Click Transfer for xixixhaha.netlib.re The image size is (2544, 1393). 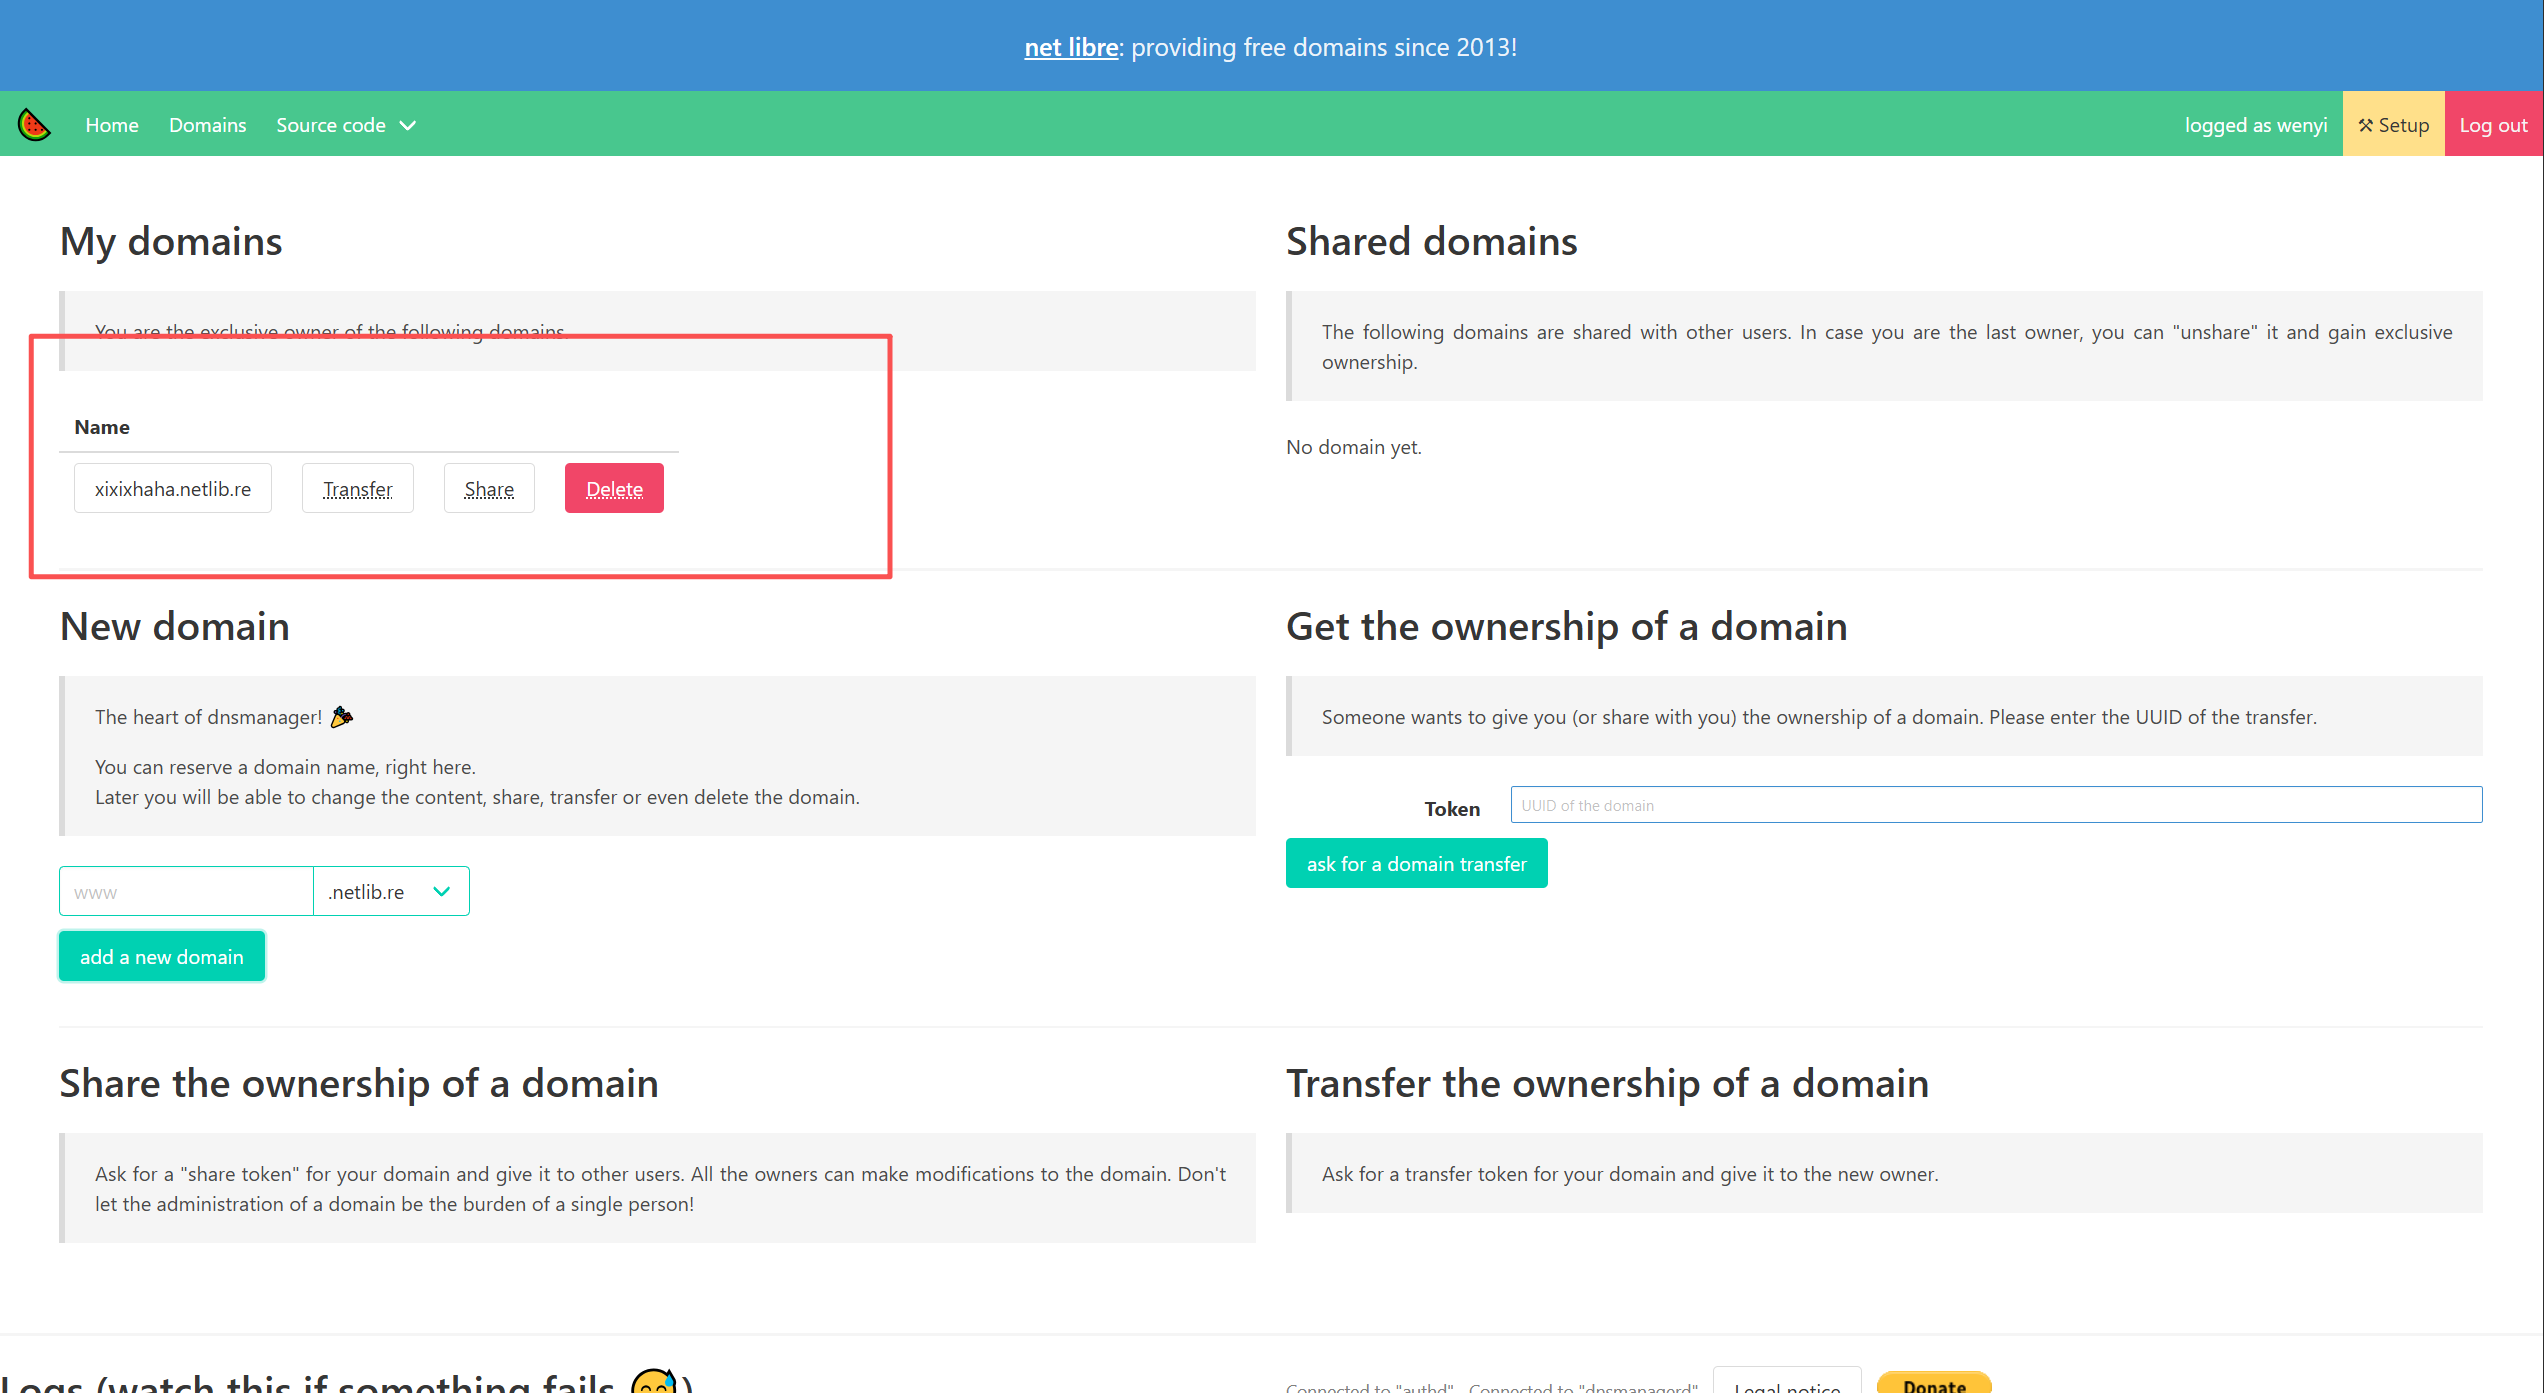[x=357, y=489]
